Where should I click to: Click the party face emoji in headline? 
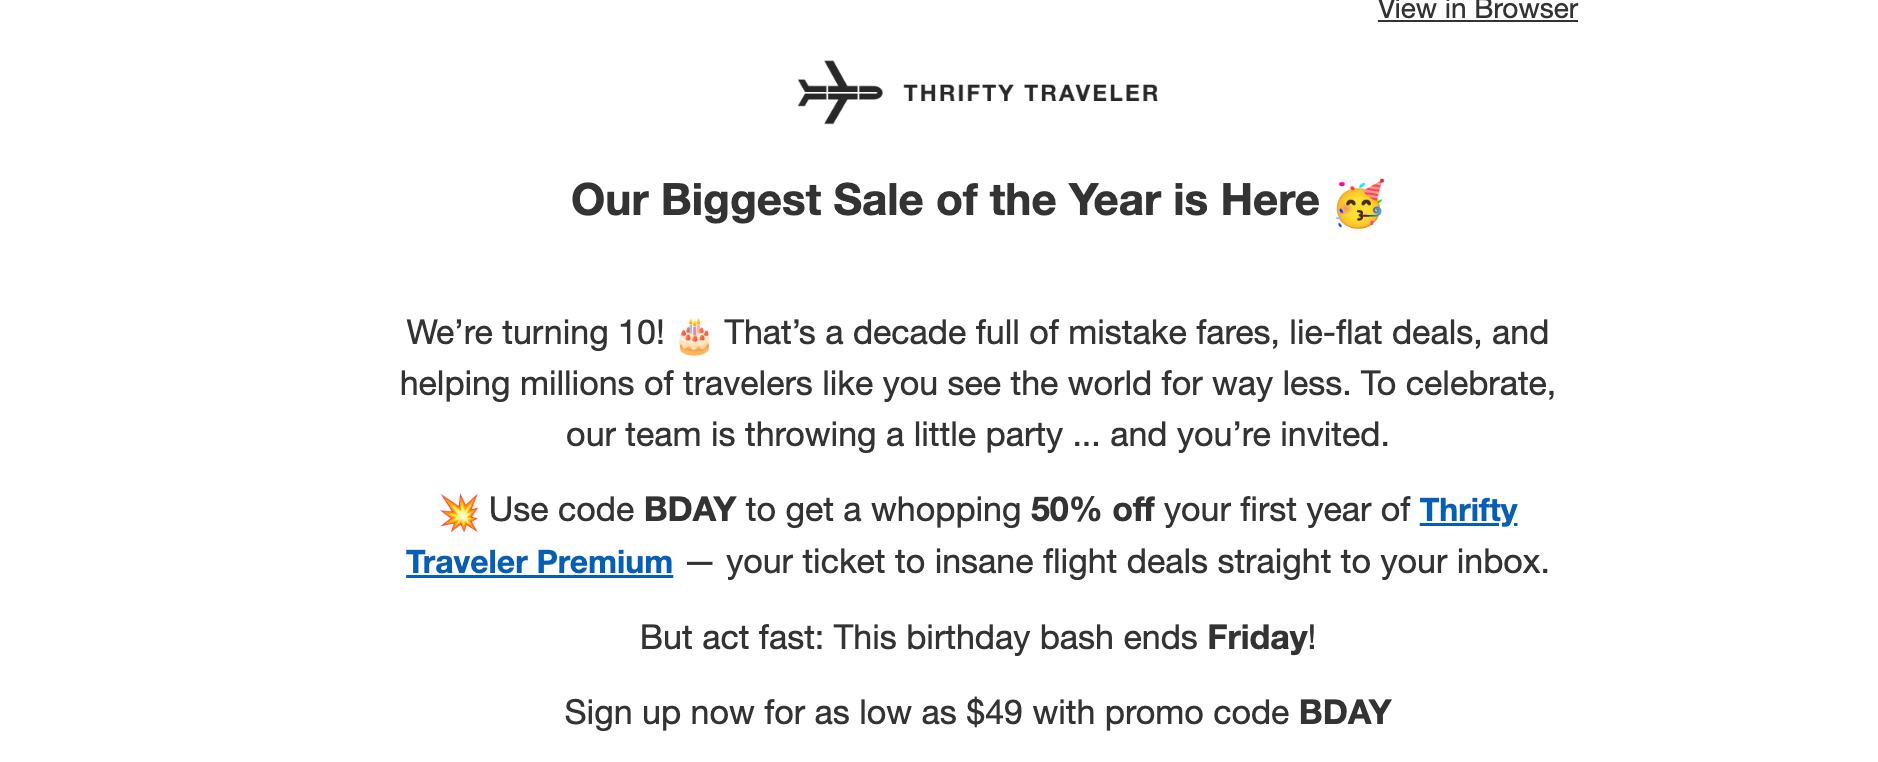tap(1360, 204)
